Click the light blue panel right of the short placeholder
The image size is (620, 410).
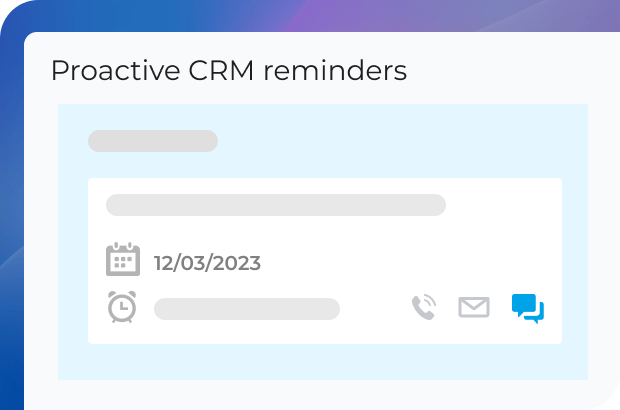click(400, 141)
